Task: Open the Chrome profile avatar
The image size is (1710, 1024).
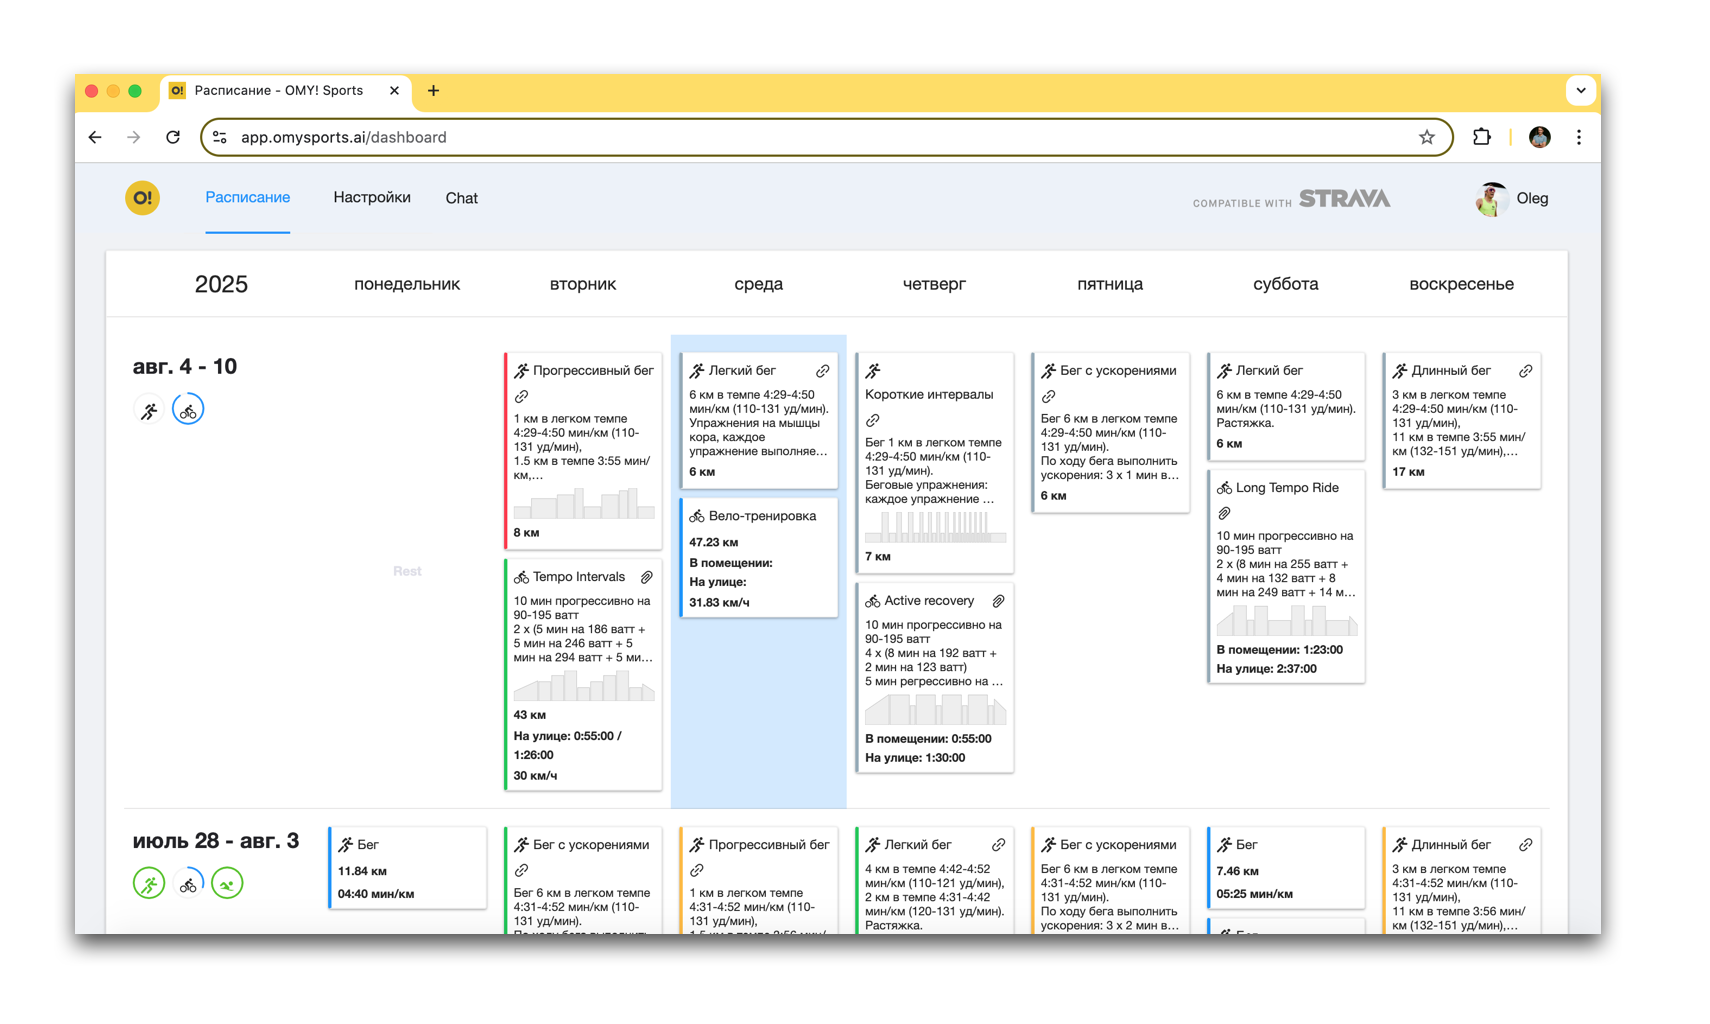Action: coord(1540,137)
